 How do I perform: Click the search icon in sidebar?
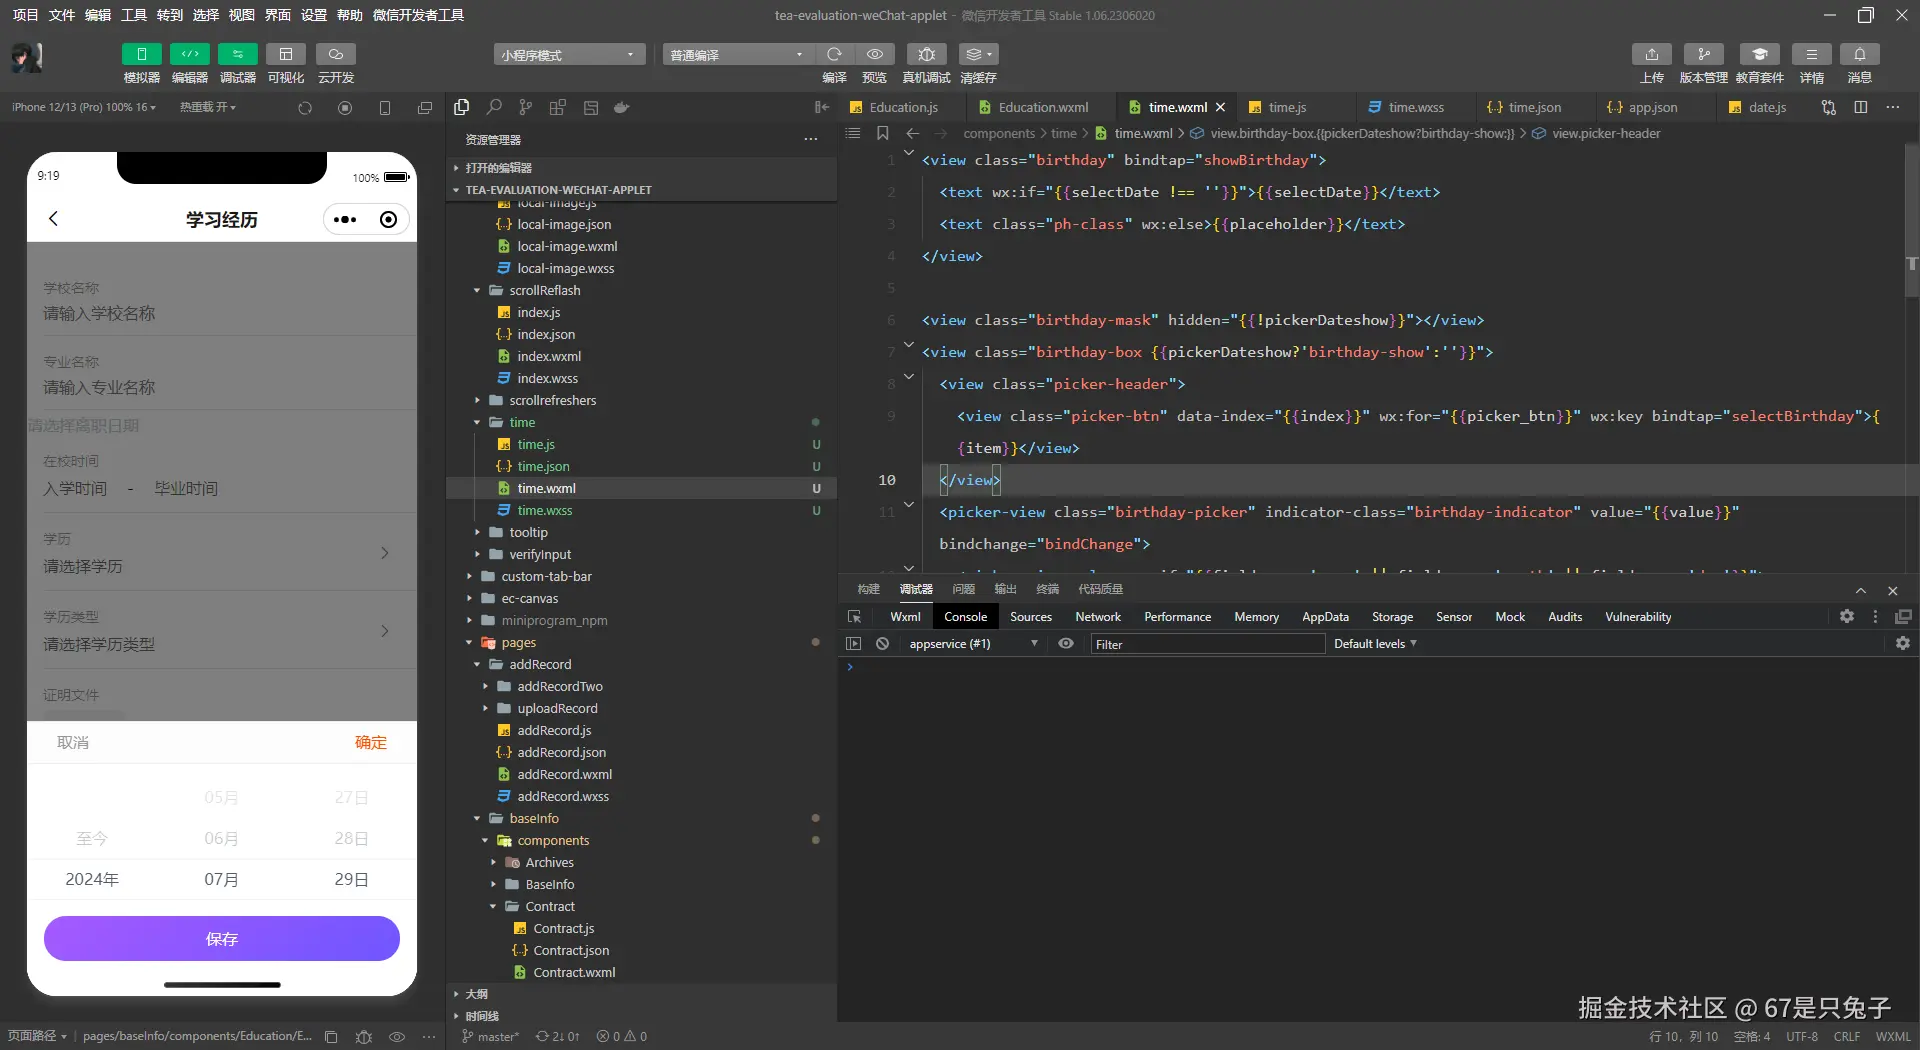tap(494, 107)
